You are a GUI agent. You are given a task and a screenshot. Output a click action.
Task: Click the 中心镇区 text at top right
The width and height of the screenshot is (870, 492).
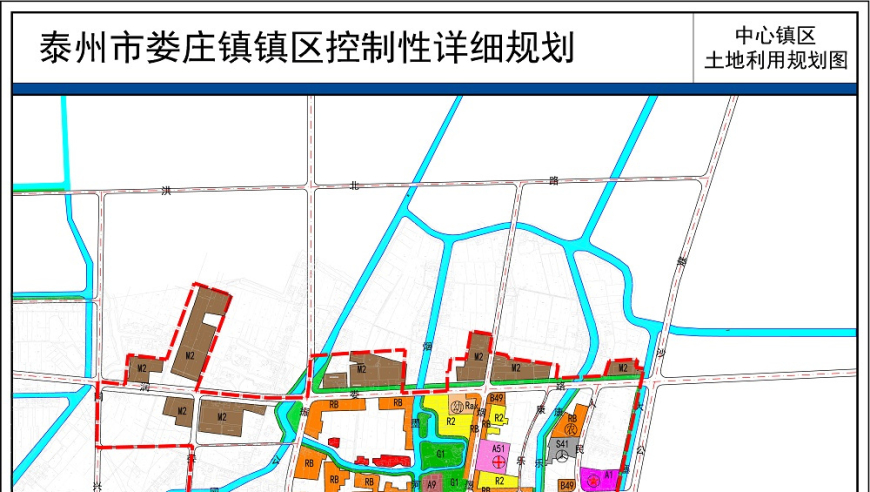click(775, 34)
